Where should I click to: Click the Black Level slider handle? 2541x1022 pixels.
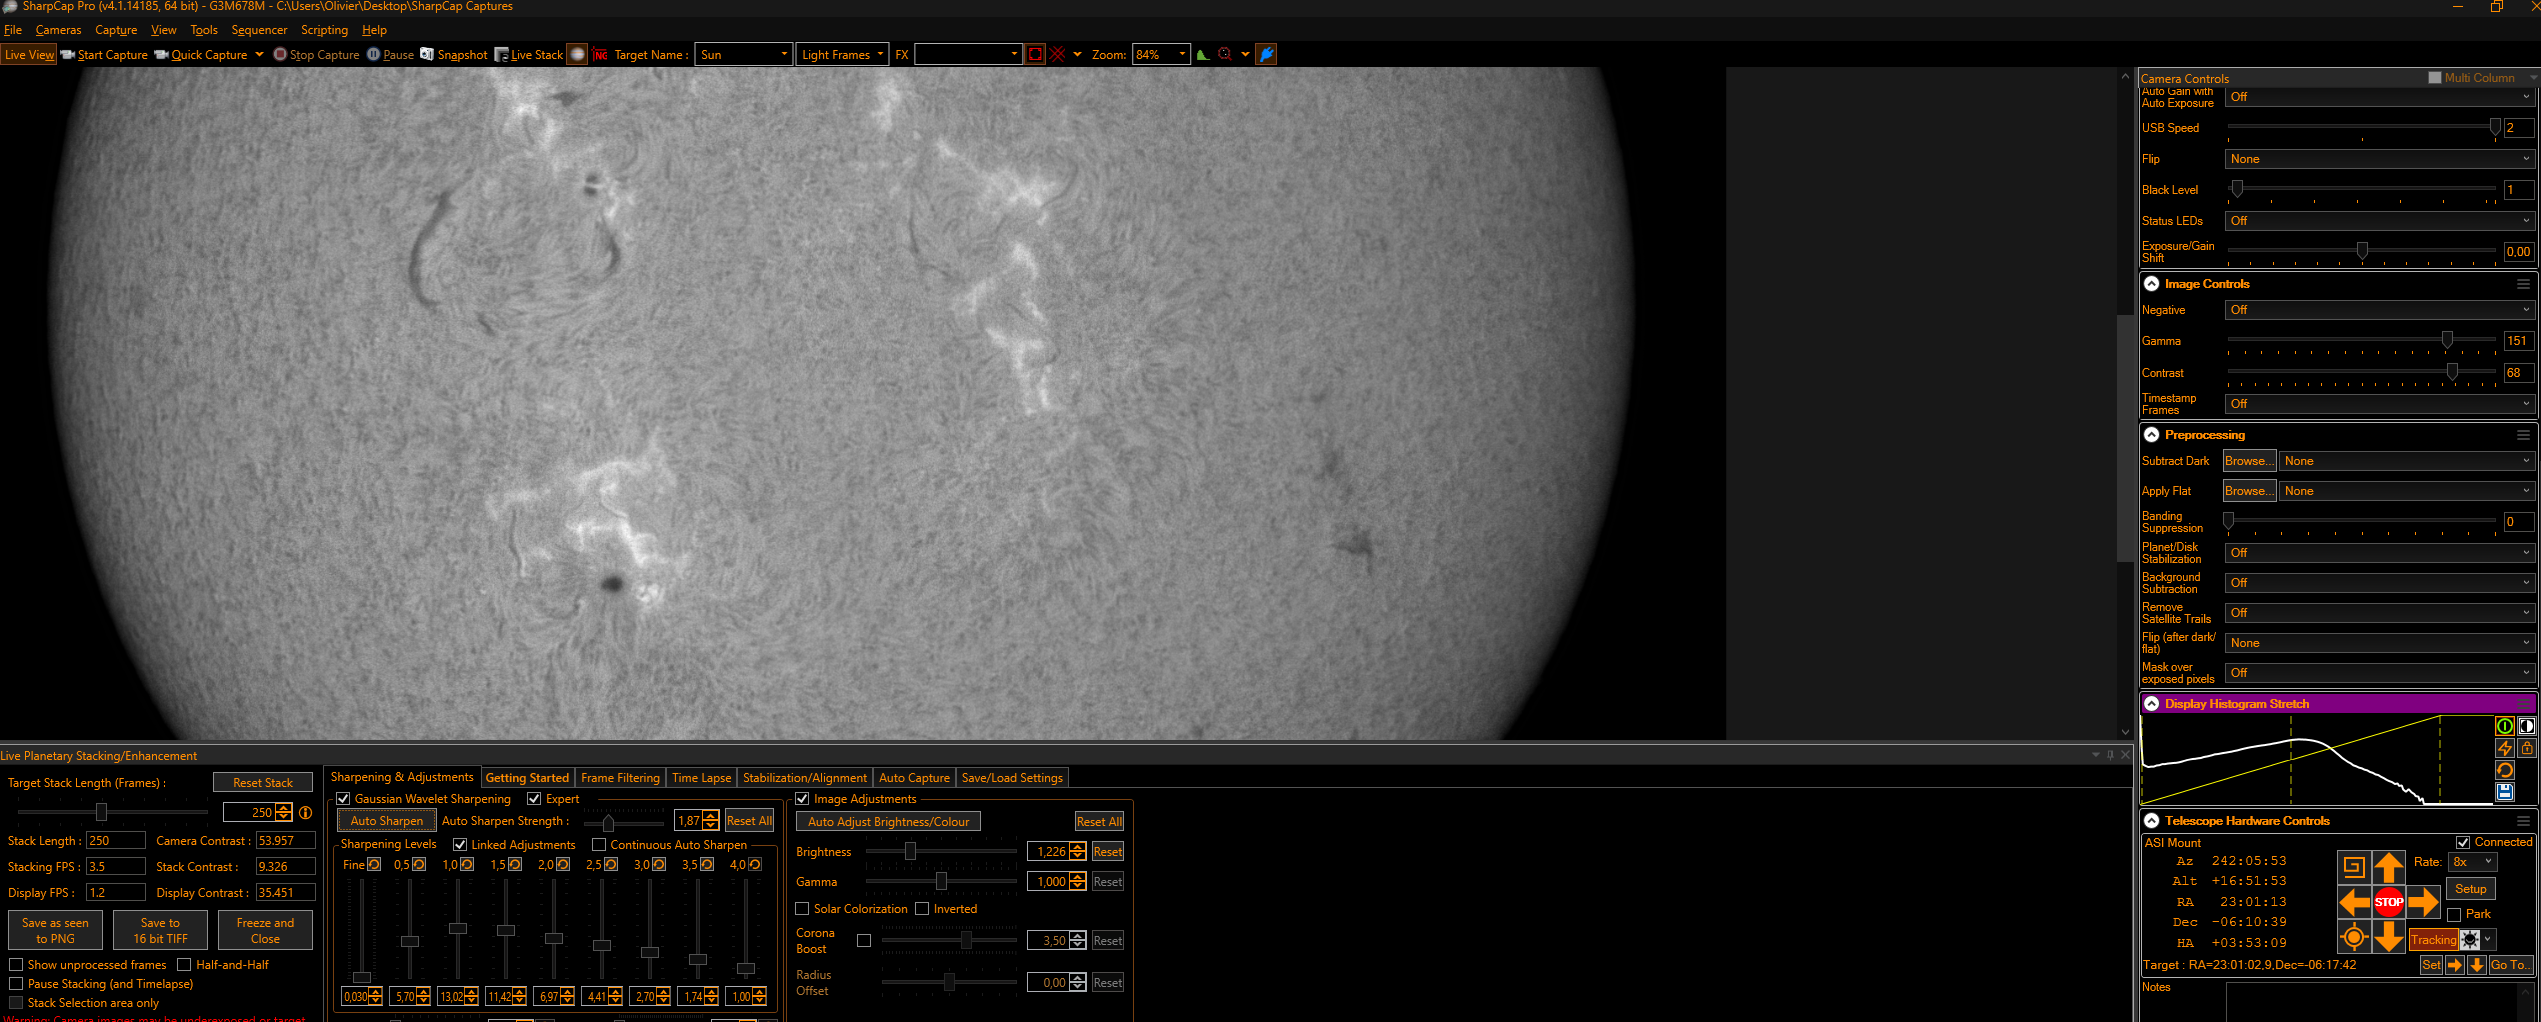2237,189
